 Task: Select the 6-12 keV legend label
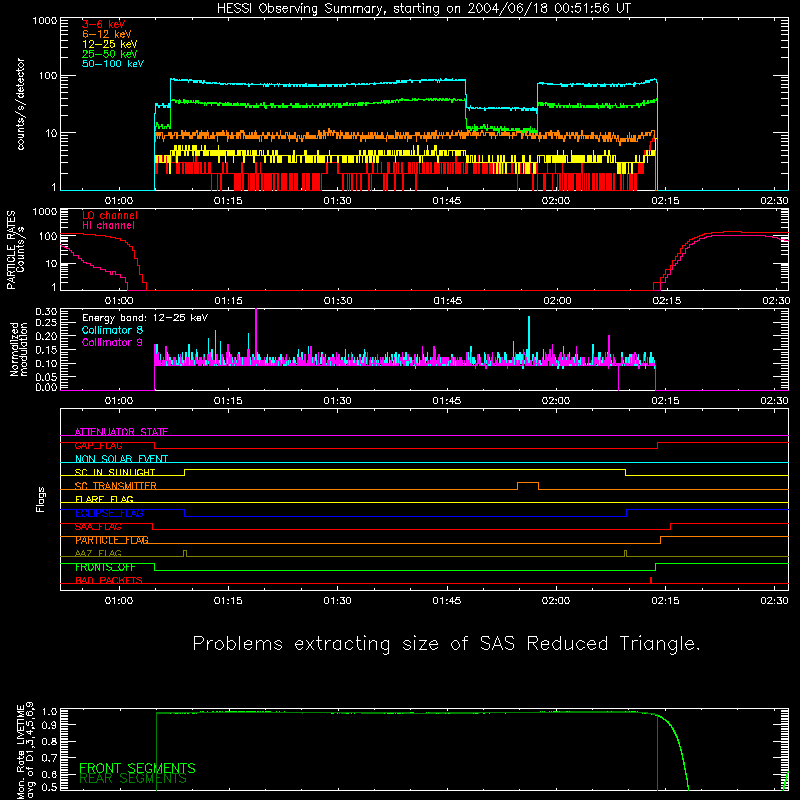pos(107,34)
